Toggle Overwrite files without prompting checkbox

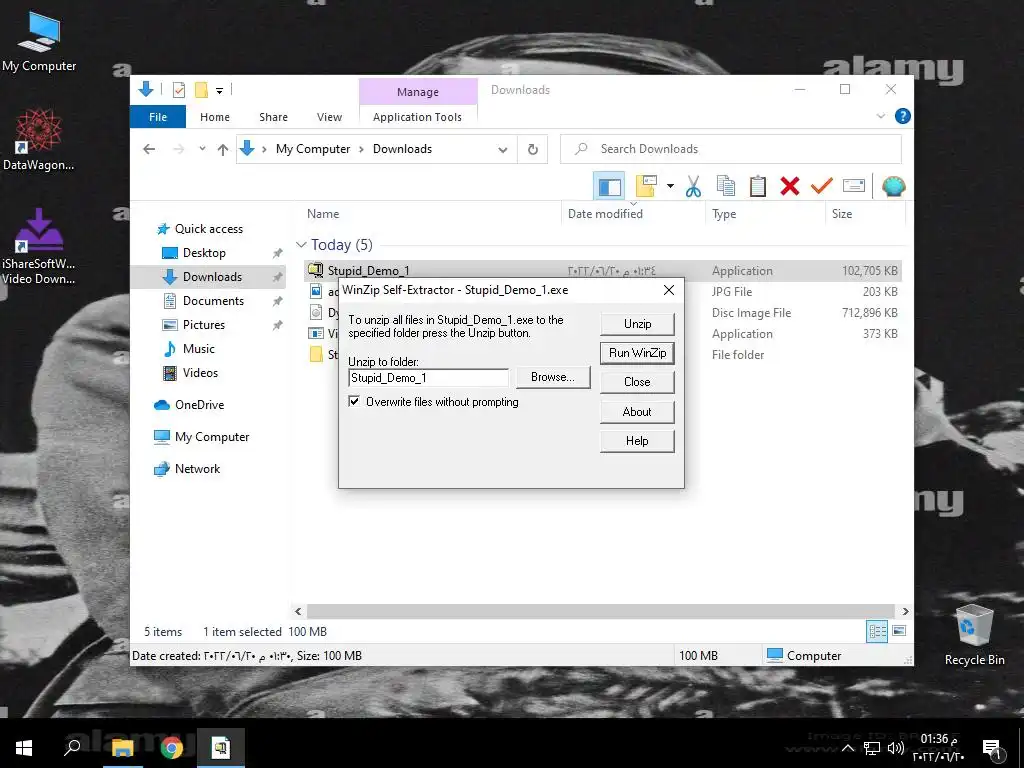tap(354, 402)
